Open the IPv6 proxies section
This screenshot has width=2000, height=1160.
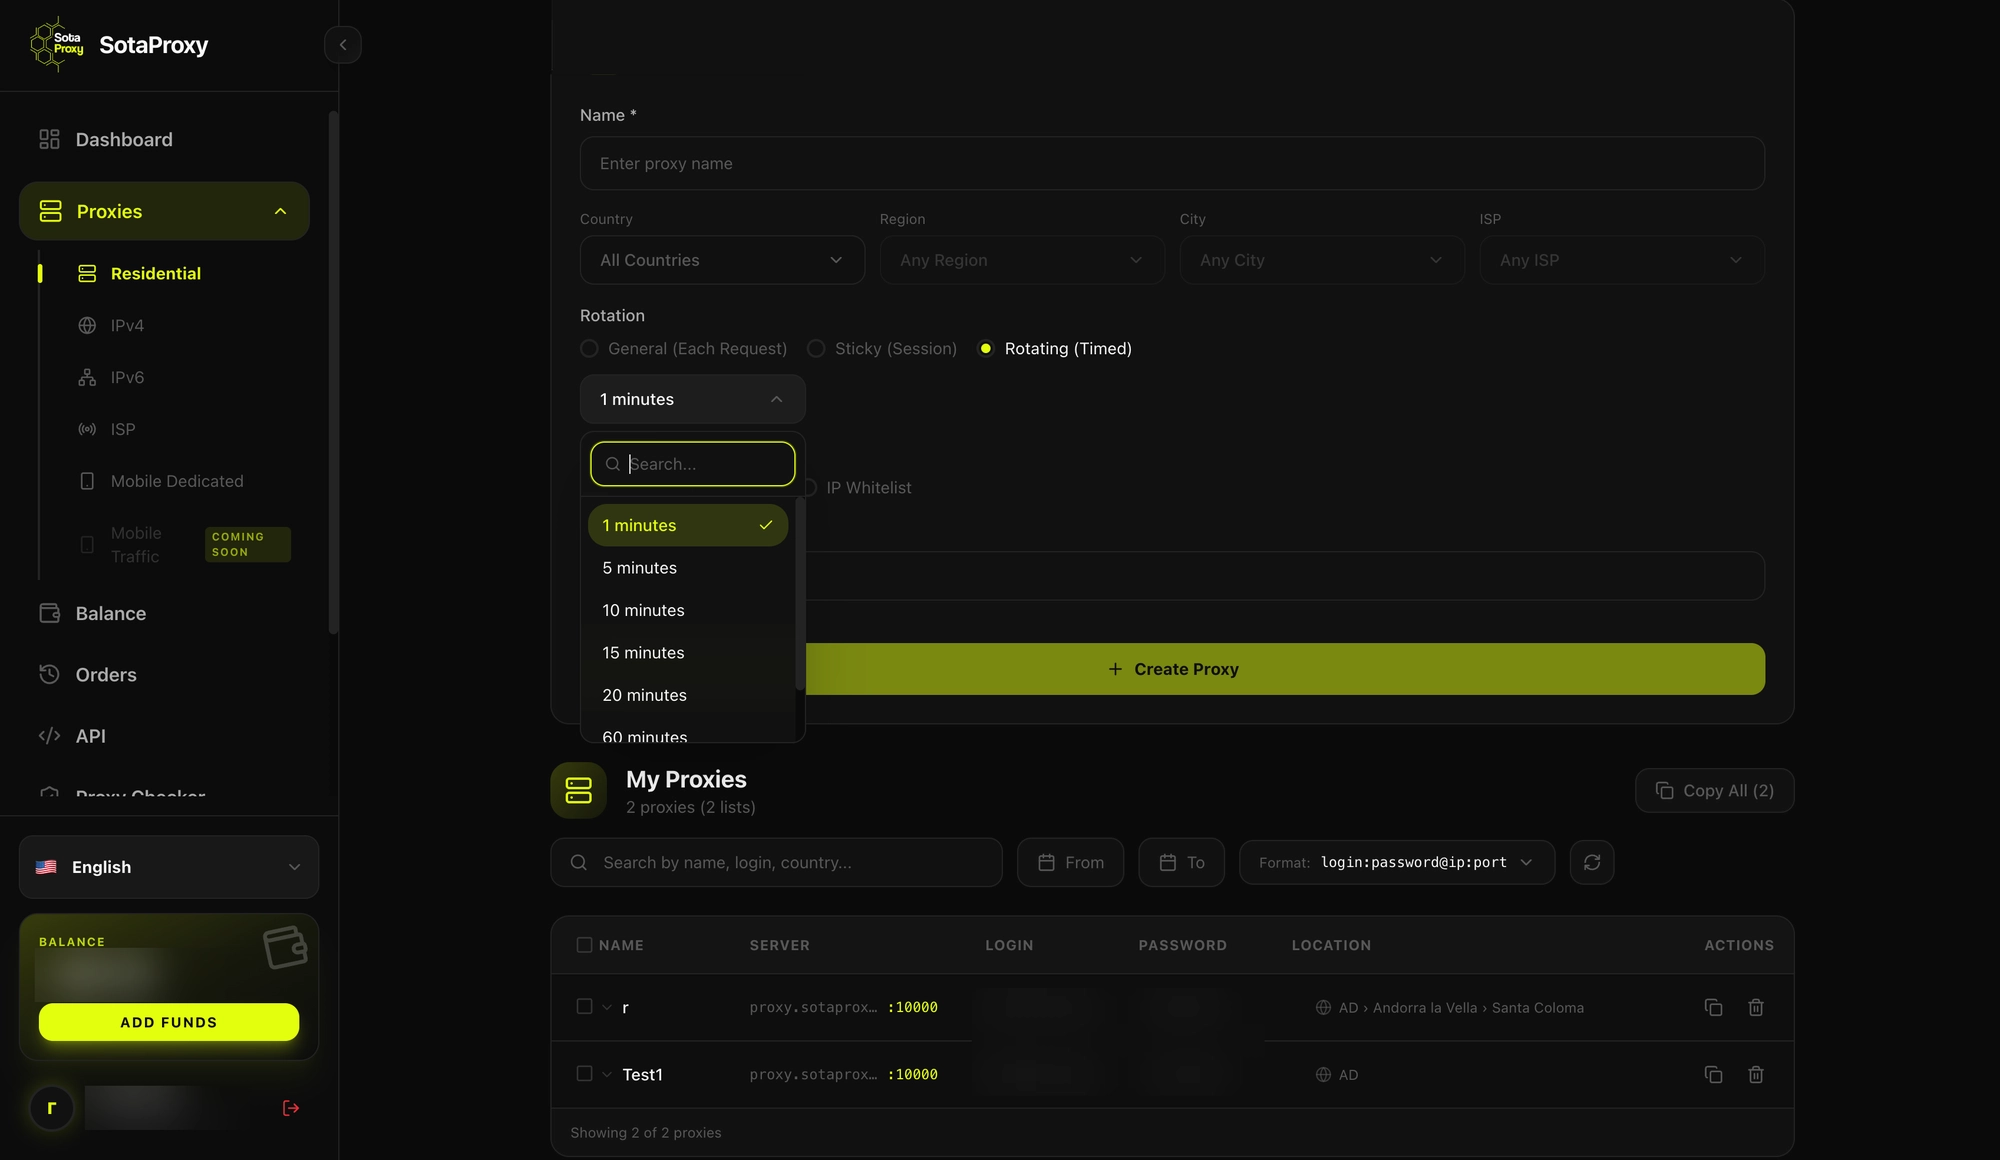[127, 378]
